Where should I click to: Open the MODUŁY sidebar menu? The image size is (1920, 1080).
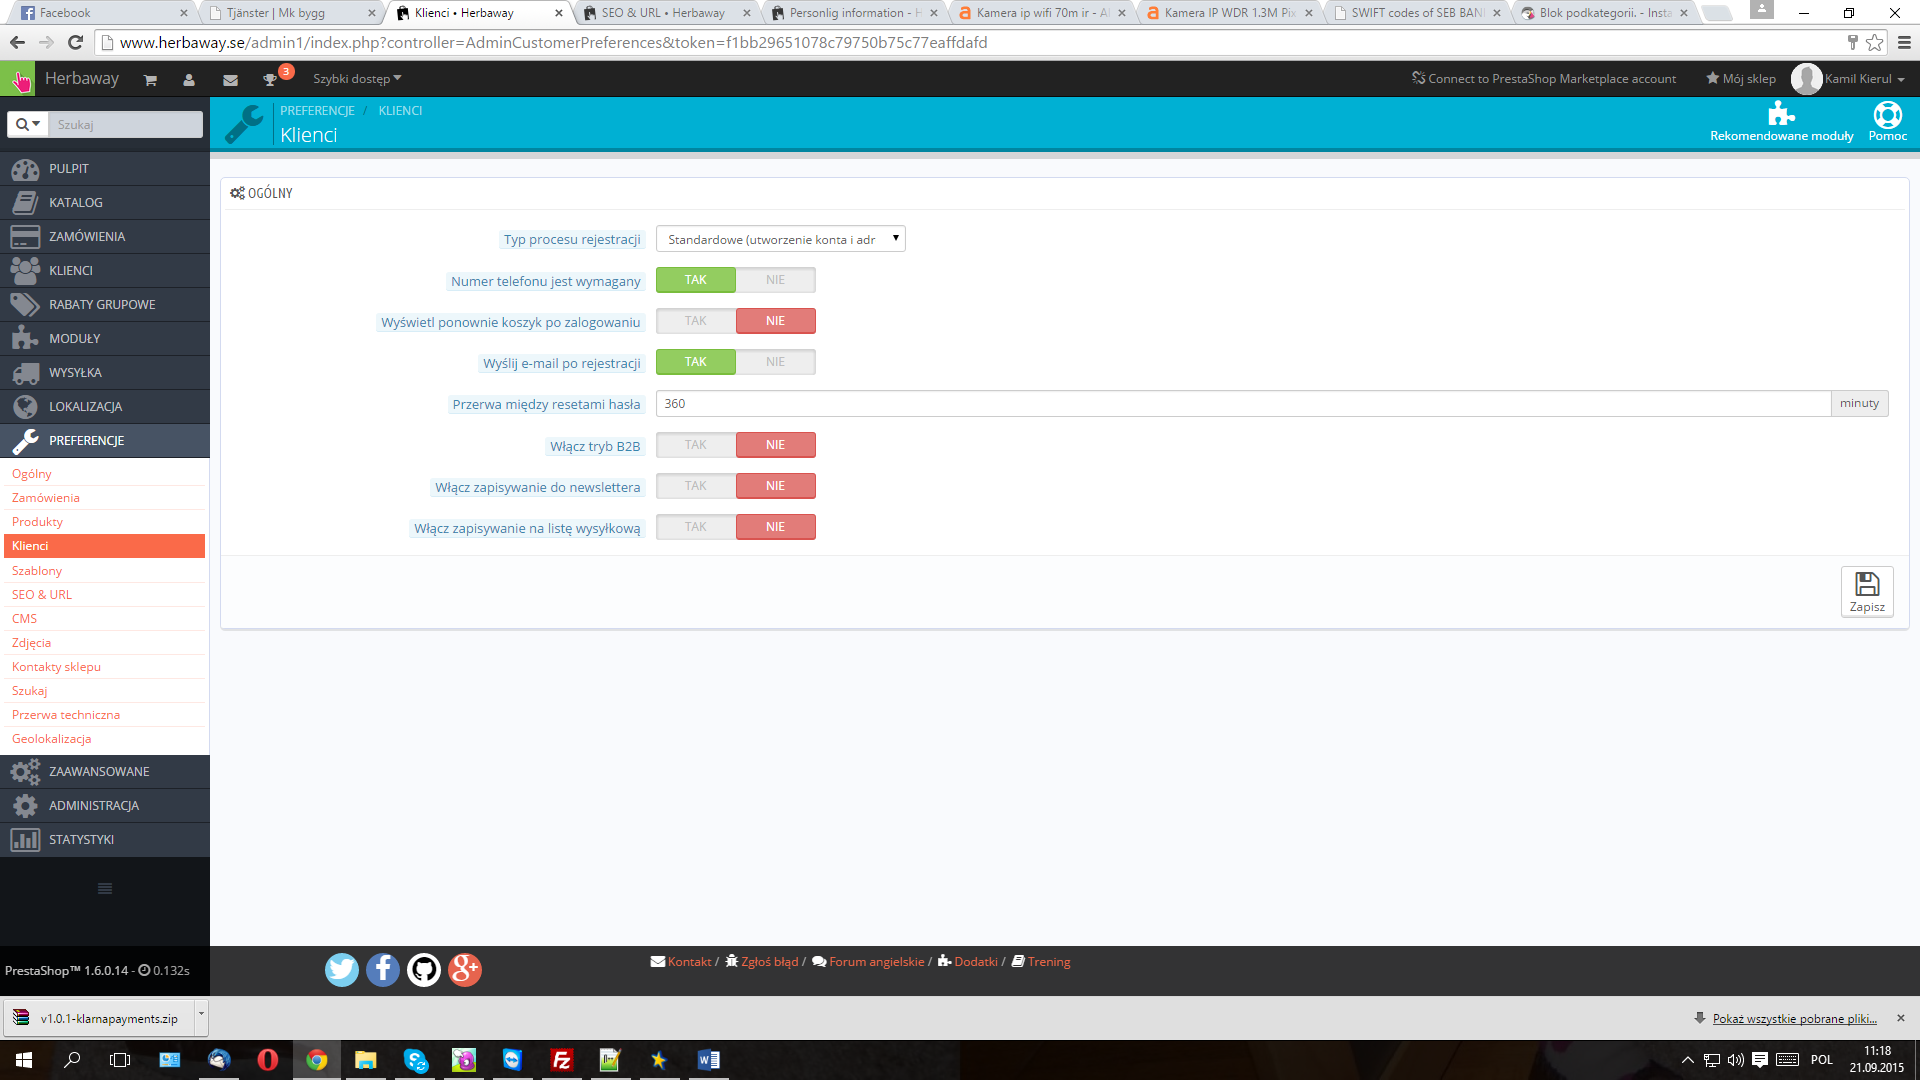coord(75,339)
